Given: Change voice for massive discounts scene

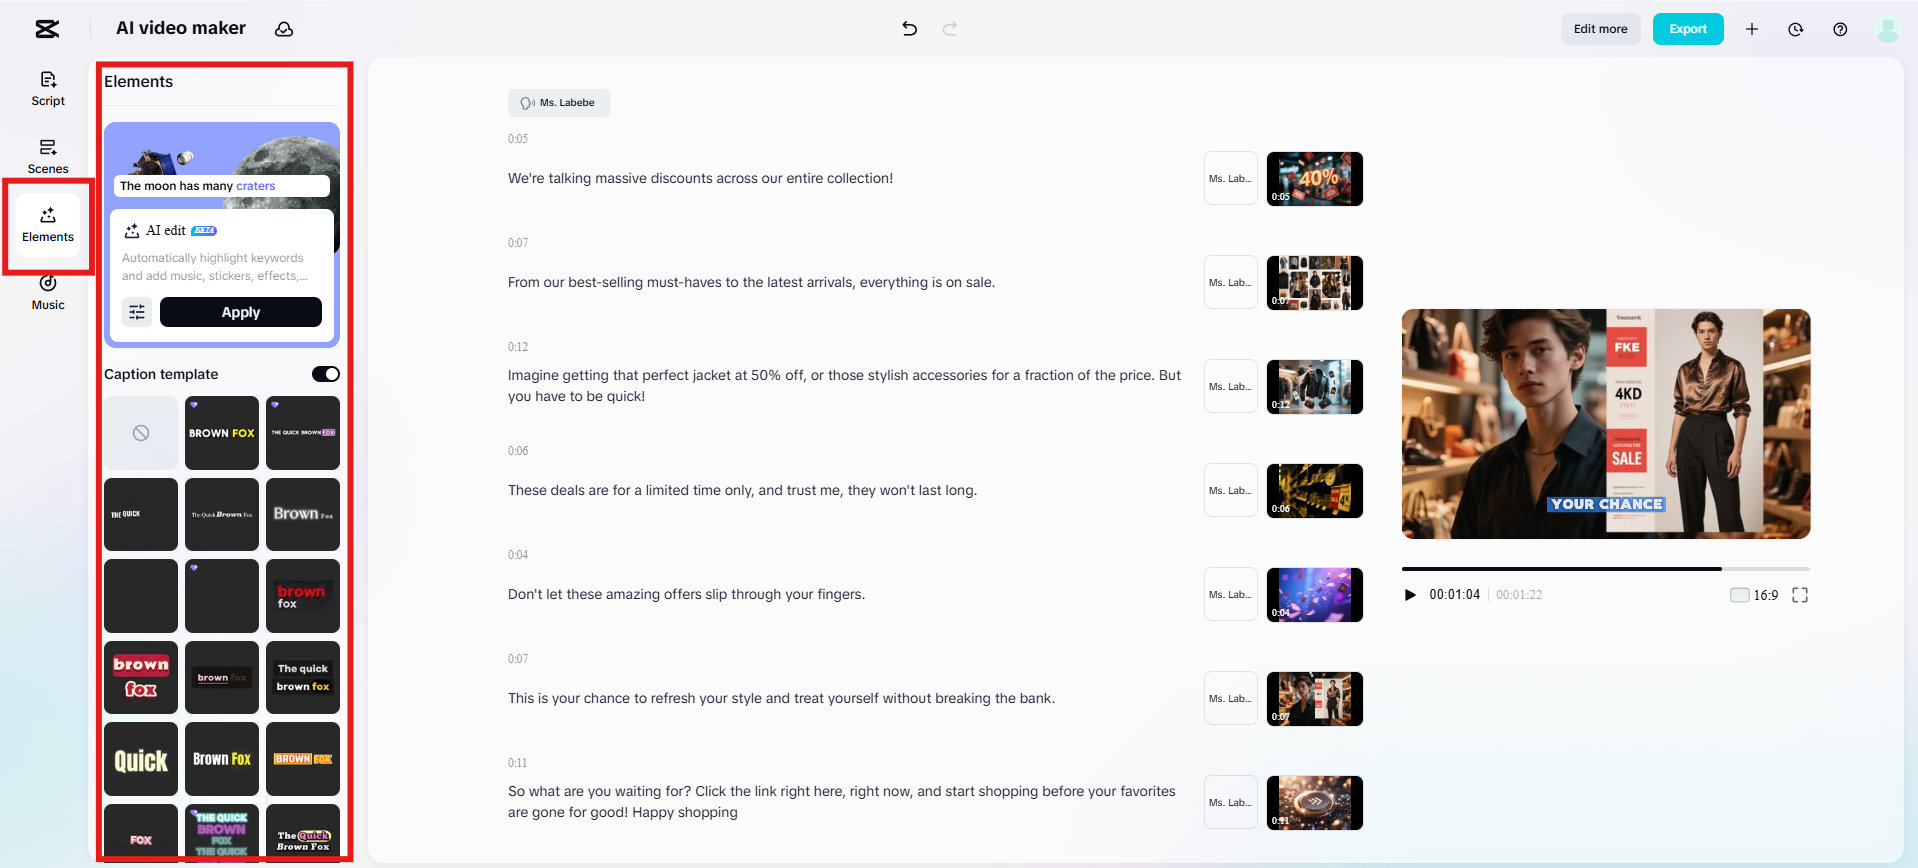Looking at the screenshot, I should click(x=1231, y=179).
